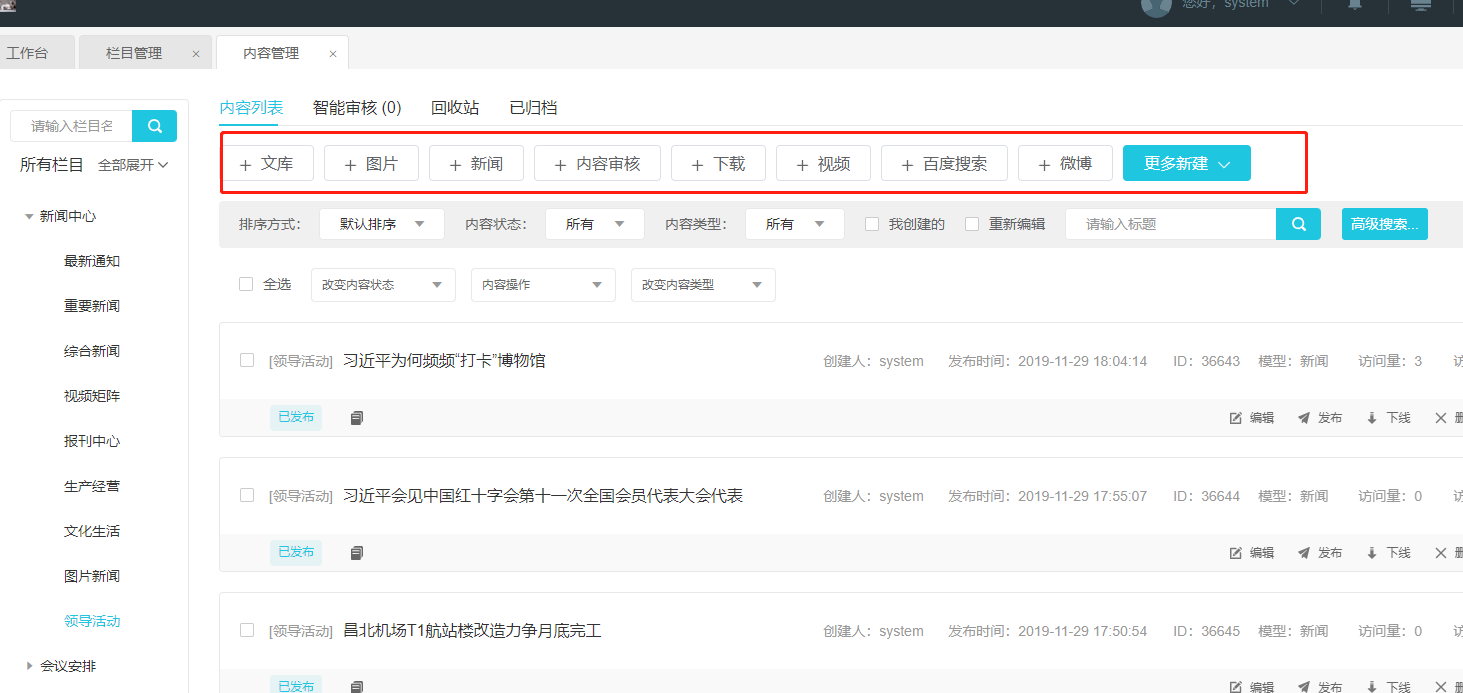Screen dimensions: 1463x693
Task: Enable the 我创建的 filter checkbox
Action: [x=872, y=224]
